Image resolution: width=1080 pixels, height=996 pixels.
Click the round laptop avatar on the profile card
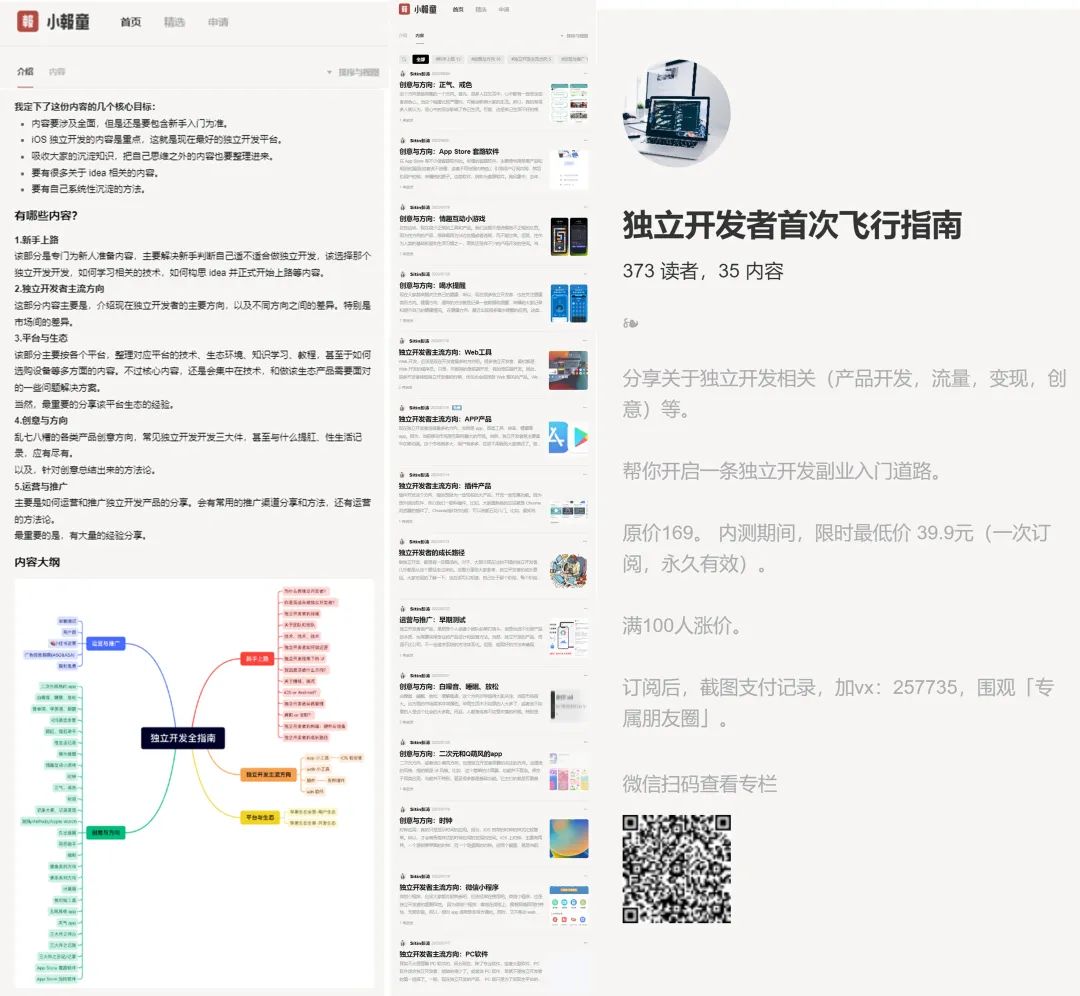tap(676, 113)
